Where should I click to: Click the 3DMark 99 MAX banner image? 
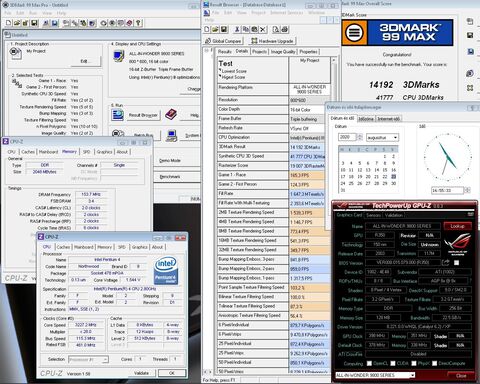[397, 32]
